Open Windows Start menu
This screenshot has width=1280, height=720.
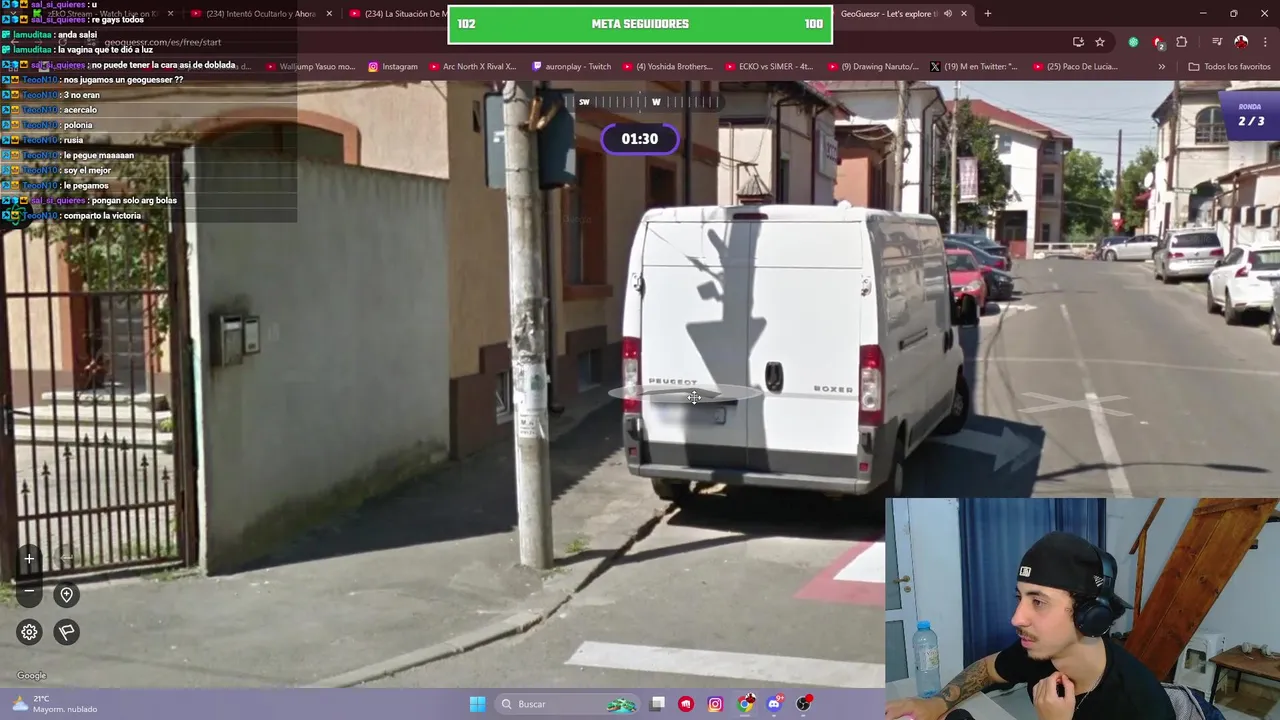[x=478, y=704]
